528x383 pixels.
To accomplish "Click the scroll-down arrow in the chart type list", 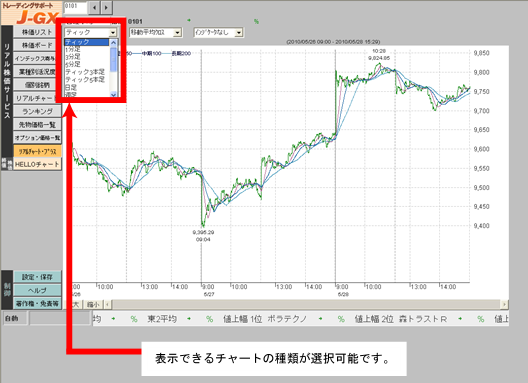I will 113,94.
